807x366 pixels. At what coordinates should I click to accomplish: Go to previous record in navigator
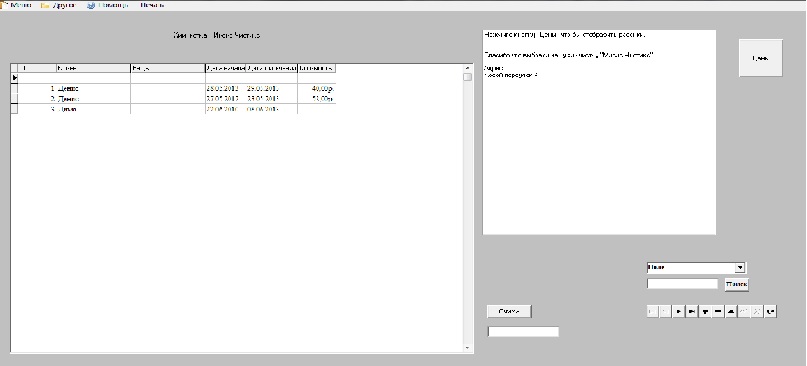(666, 311)
